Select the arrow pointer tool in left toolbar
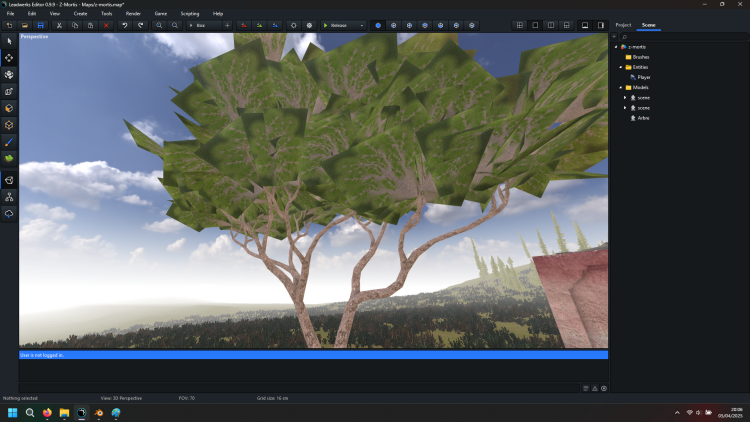750x422 pixels. pyautogui.click(x=9, y=41)
